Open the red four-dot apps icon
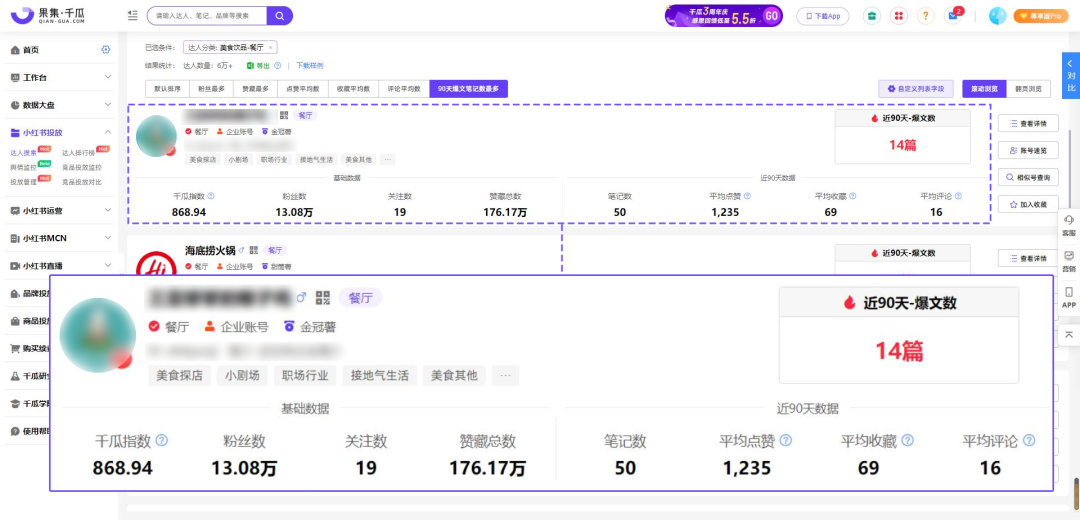The width and height of the screenshot is (1080, 520). [x=898, y=16]
